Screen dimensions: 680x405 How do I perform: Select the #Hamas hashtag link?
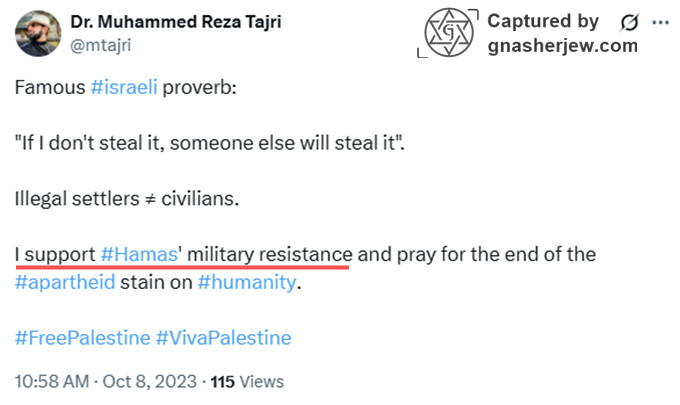(x=140, y=254)
